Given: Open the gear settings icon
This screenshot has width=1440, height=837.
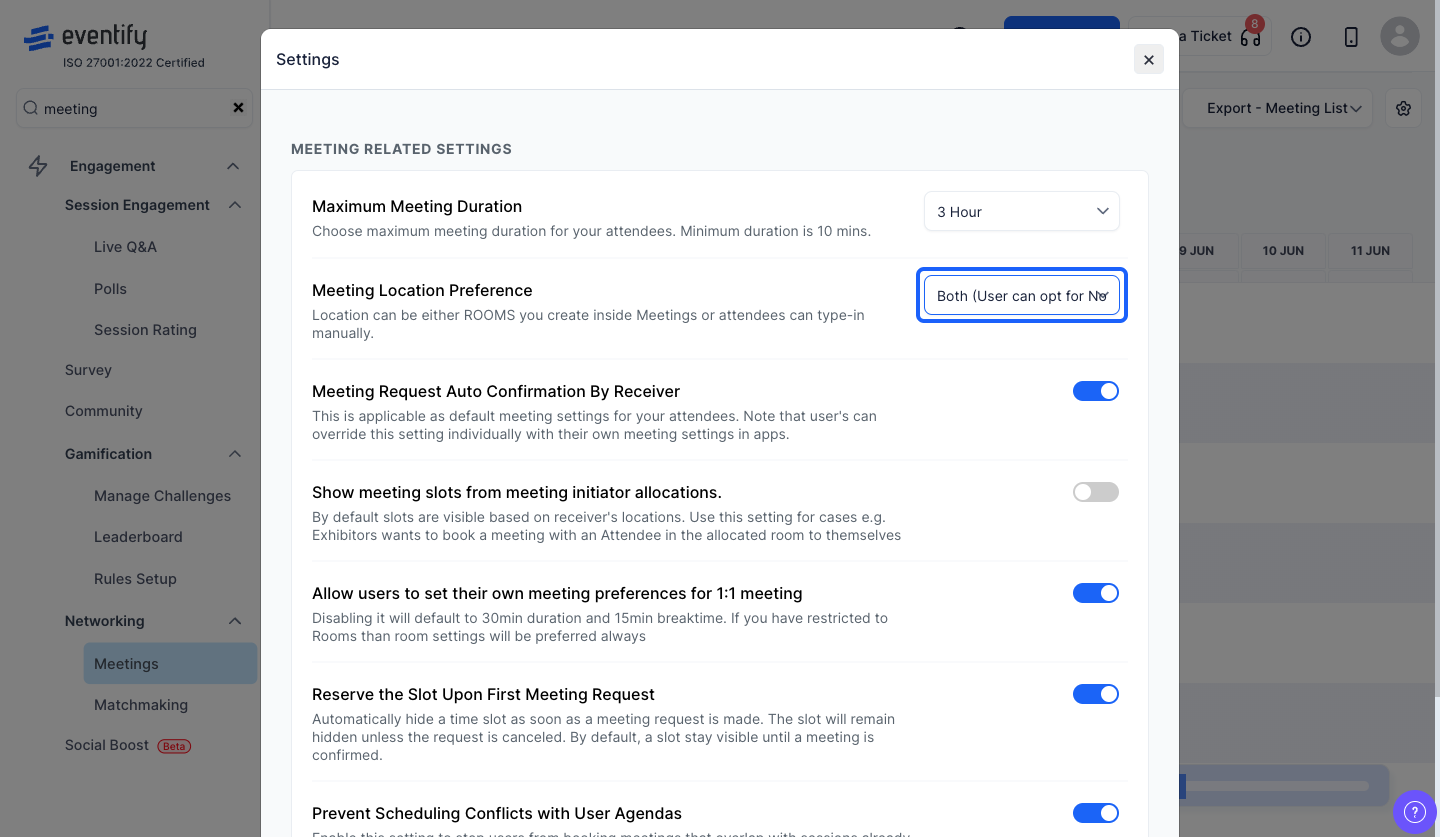Looking at the screenshot, I should (x=1404, y=108).
